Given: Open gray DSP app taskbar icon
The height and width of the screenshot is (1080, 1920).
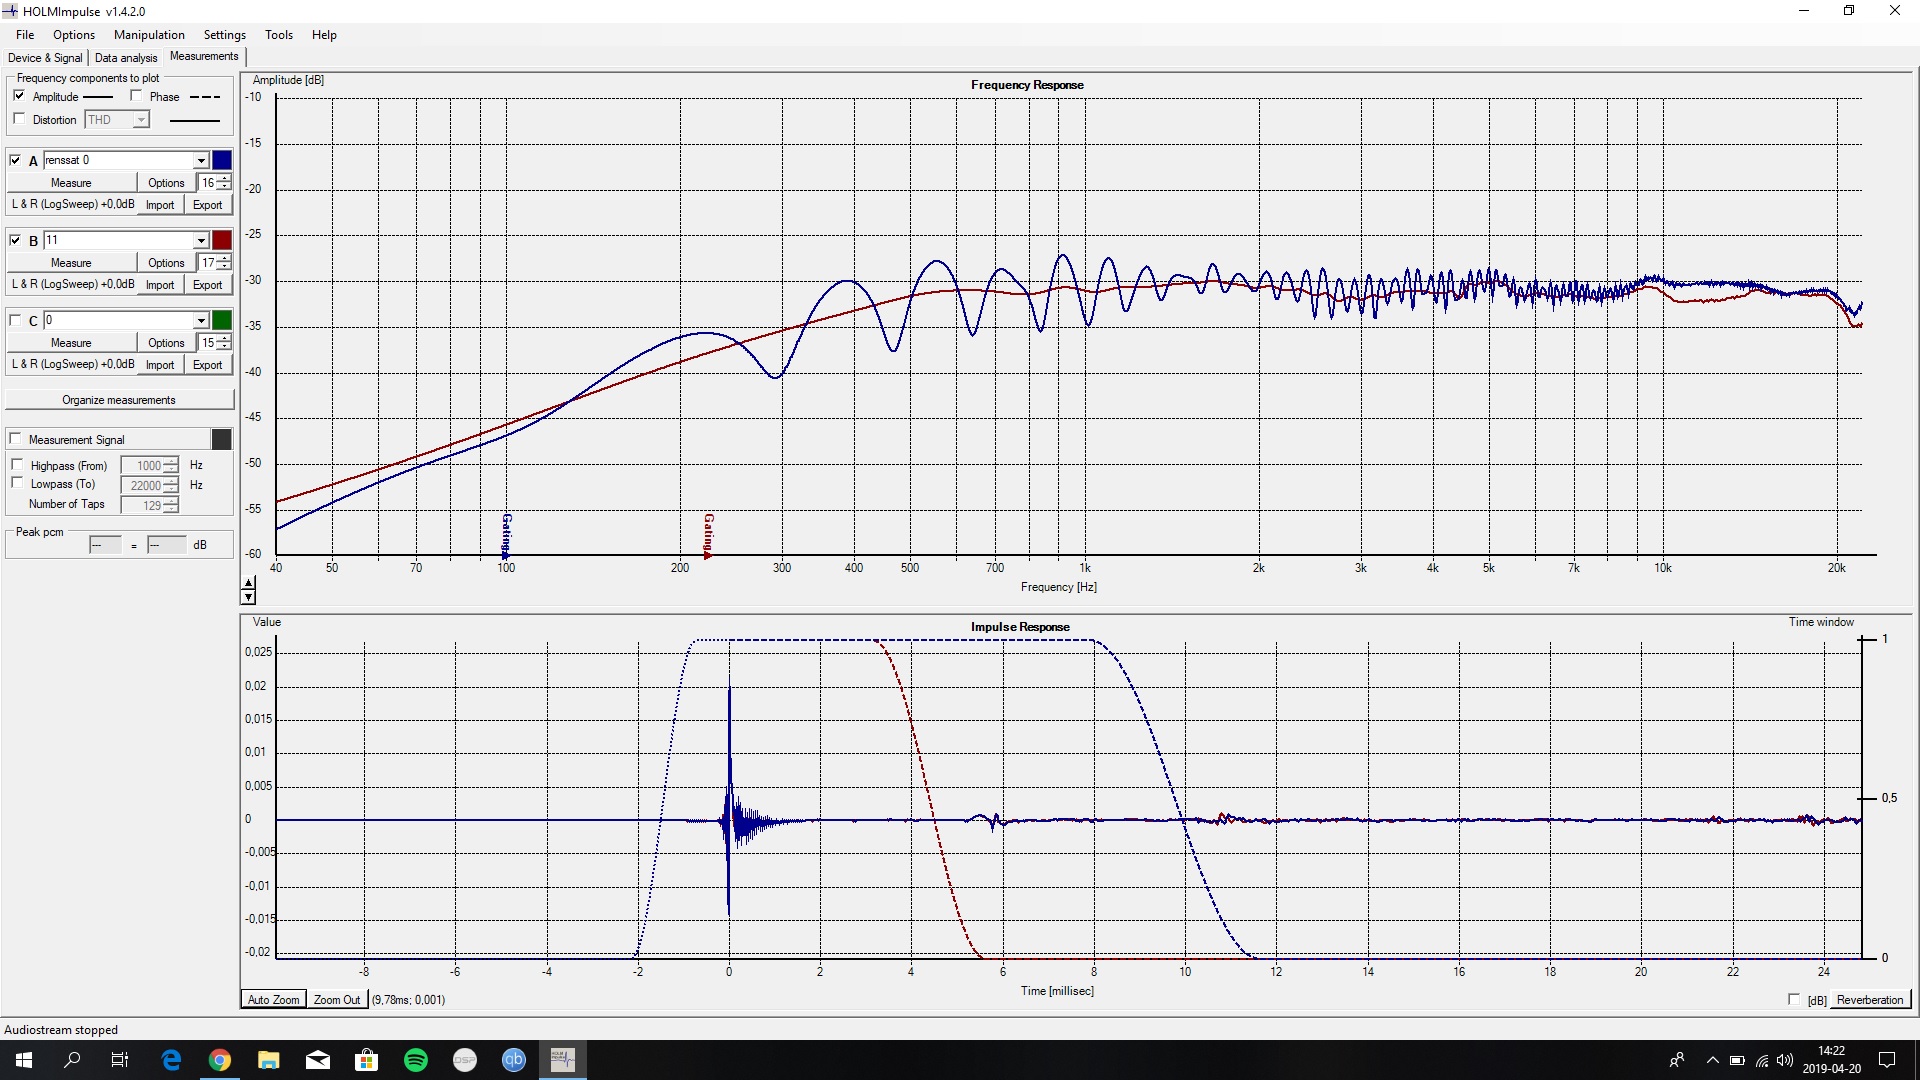Looking at the screenshot, I should pos(465,1060).
